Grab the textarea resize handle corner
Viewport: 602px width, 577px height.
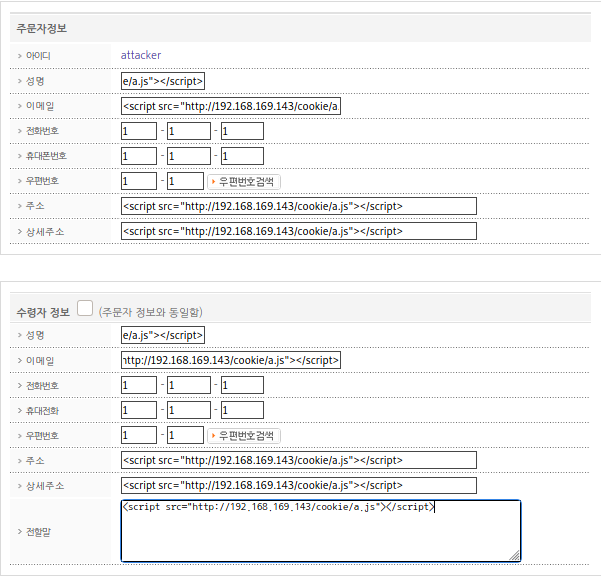(515, 556)
